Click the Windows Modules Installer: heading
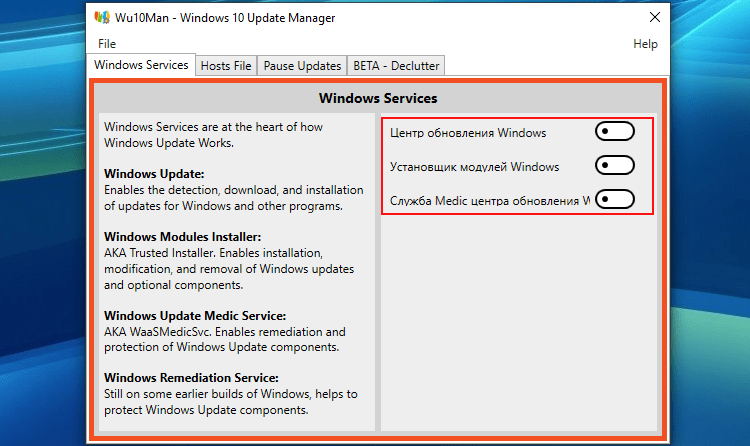Viewport: 750px width, 446px height. 183,237
